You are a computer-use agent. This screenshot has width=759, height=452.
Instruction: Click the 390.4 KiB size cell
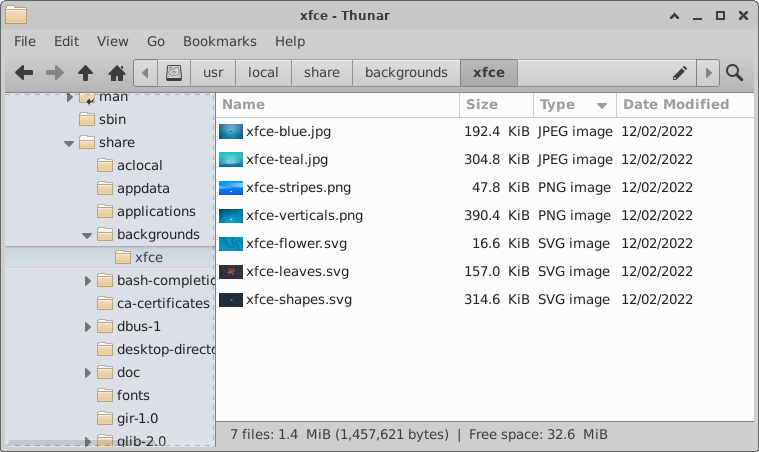pyautogui.click(x=497, y=216)
